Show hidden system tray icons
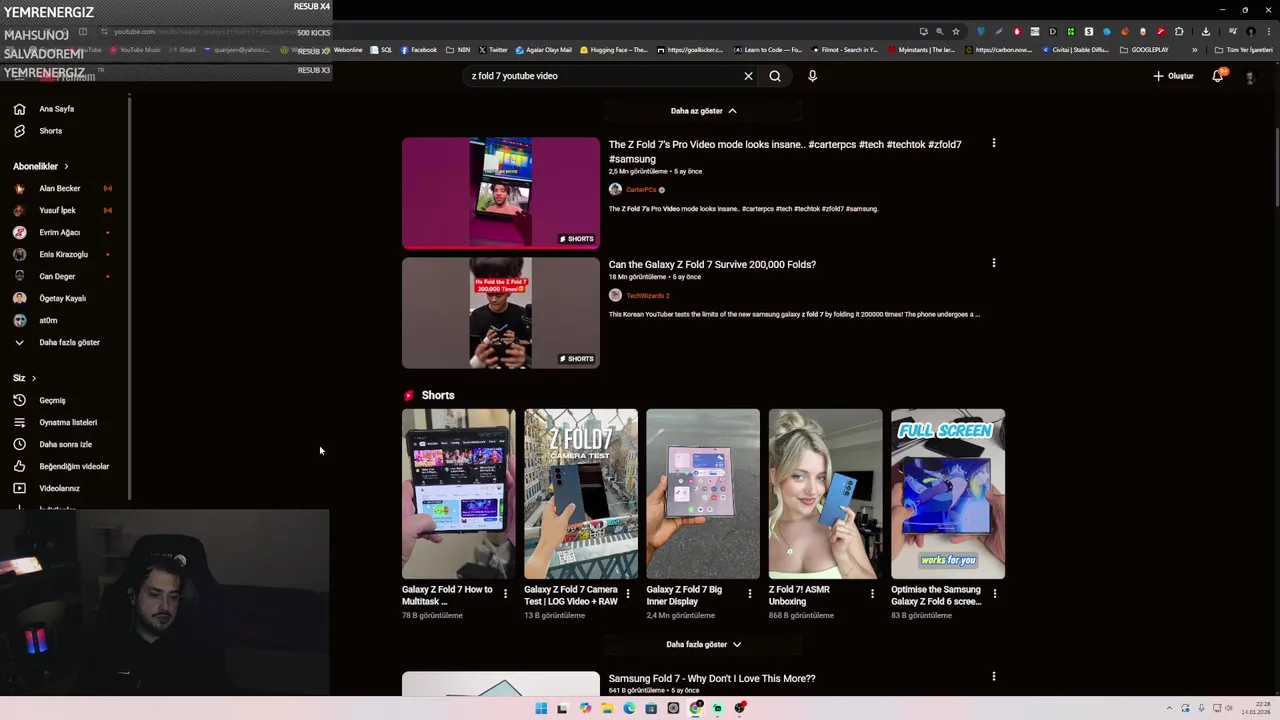This screenshot has width=1280, height=720. click(x=1170, y=708)
